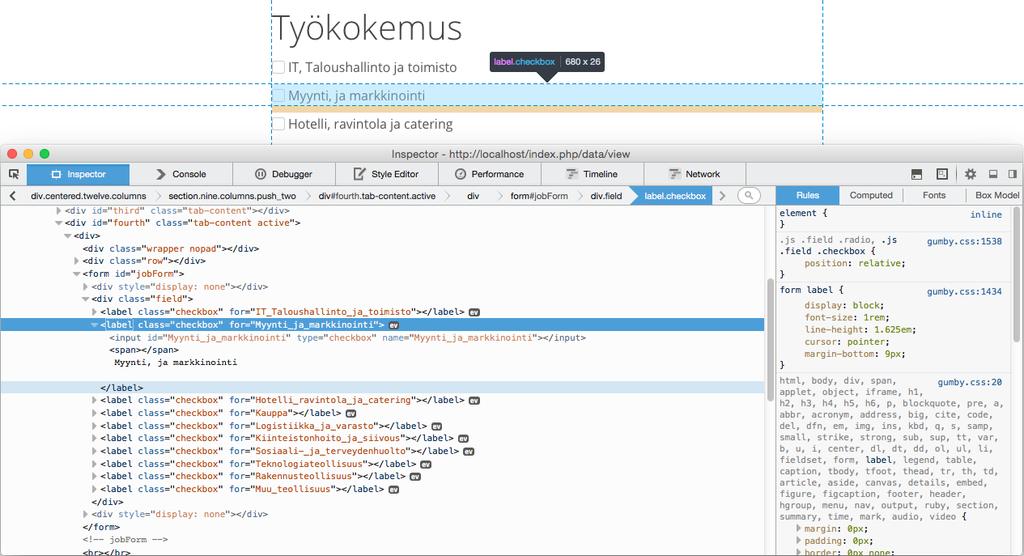This screenshot has width=1024, height=556.
Task: Check the Hotelli, ravintola ja catering checkbox
Action: click(x=279, y=123)
